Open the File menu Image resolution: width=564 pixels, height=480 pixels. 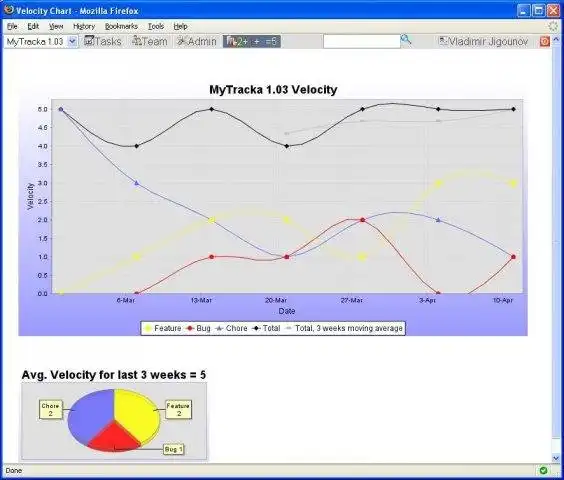click(x=12, y=26)
